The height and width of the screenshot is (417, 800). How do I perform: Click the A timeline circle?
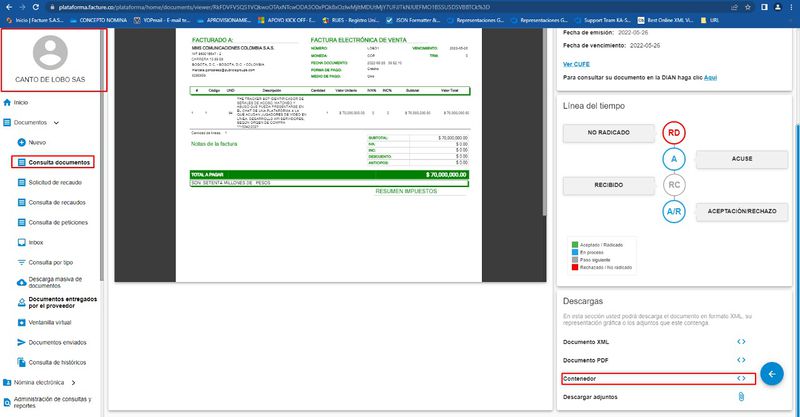pyautogui.click(x=674, y=159)
